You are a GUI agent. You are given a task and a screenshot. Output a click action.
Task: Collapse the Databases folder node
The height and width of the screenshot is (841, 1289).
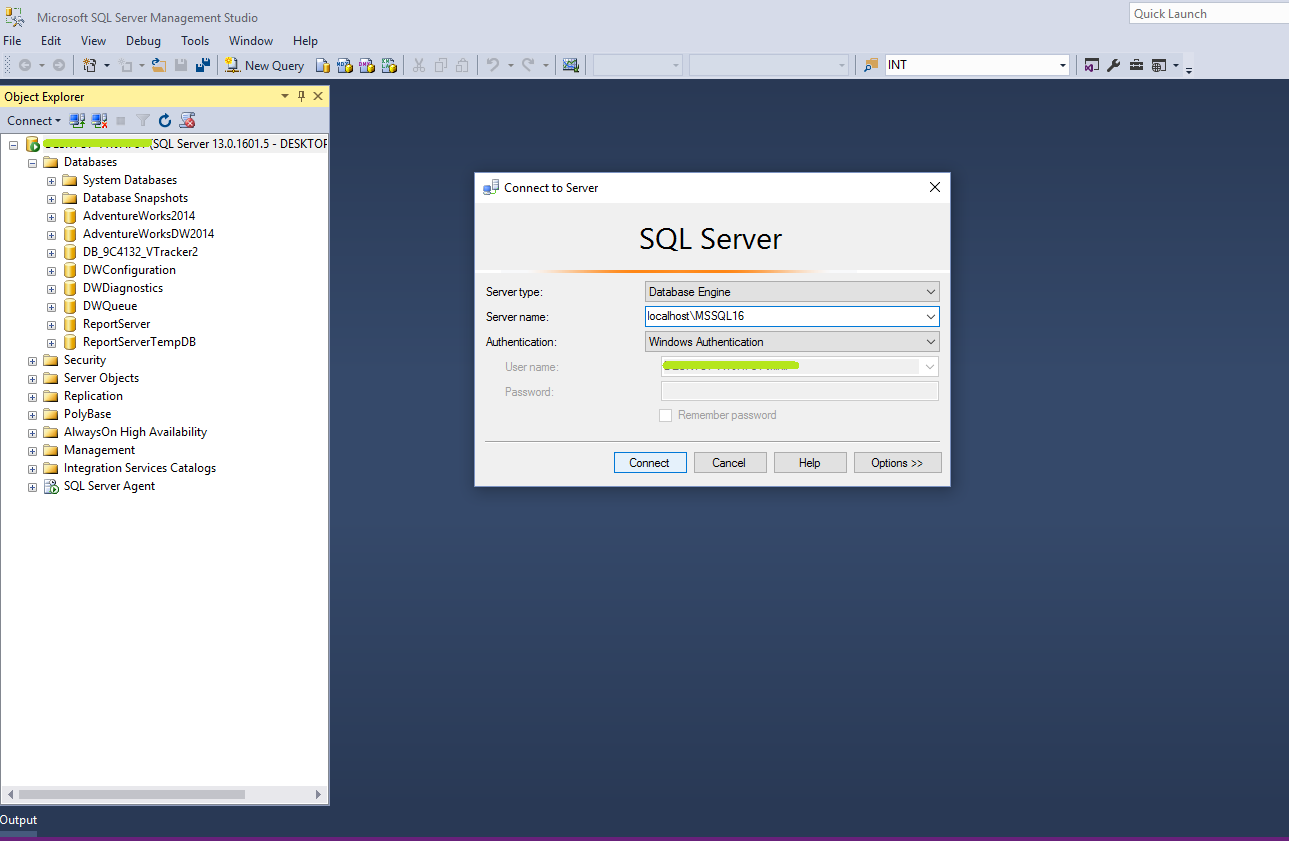pos(33,162)
